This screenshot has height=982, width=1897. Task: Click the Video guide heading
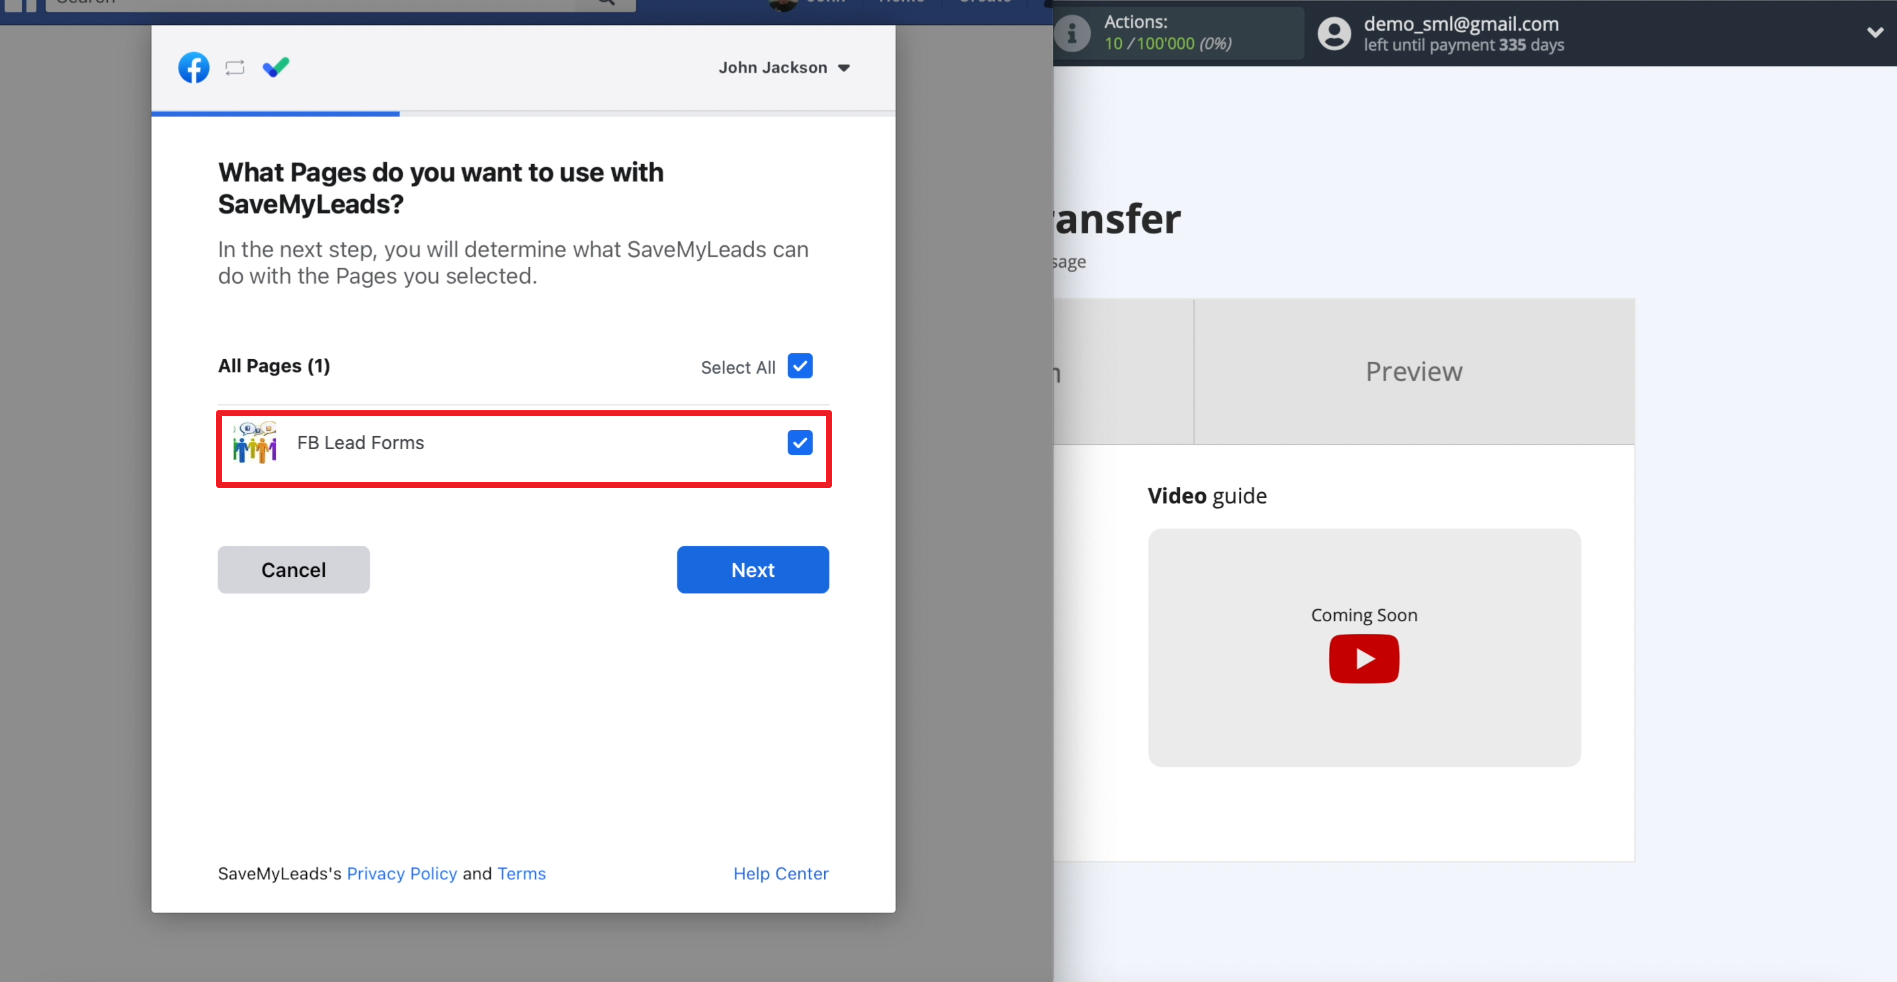(x=1207, y=496)
